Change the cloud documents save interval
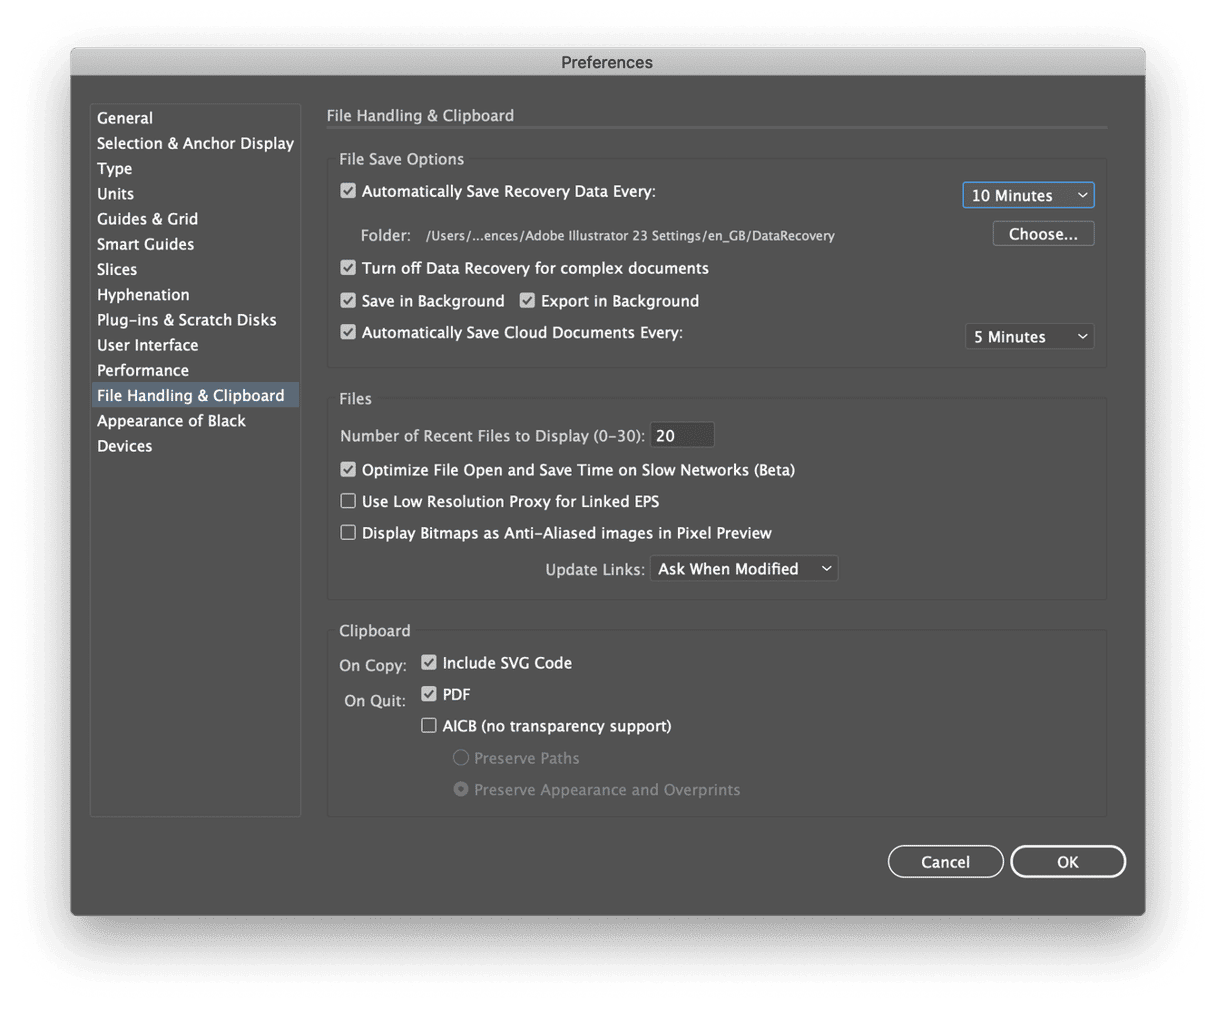 [1029, 336]
